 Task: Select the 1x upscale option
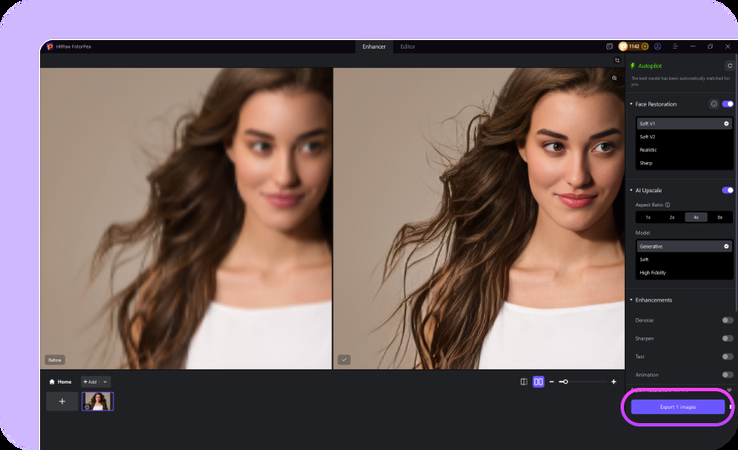[x=648, y=217]
